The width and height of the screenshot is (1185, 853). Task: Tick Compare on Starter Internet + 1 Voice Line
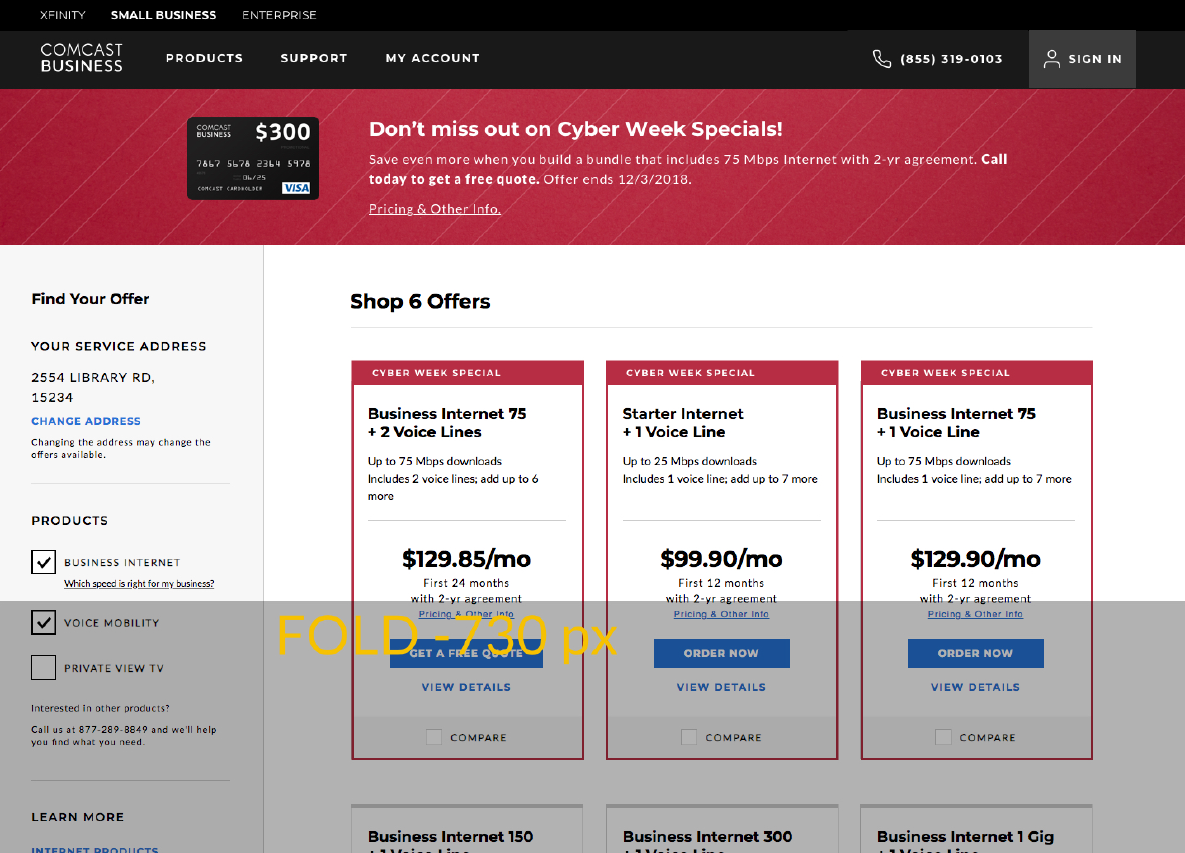[688, 737]
